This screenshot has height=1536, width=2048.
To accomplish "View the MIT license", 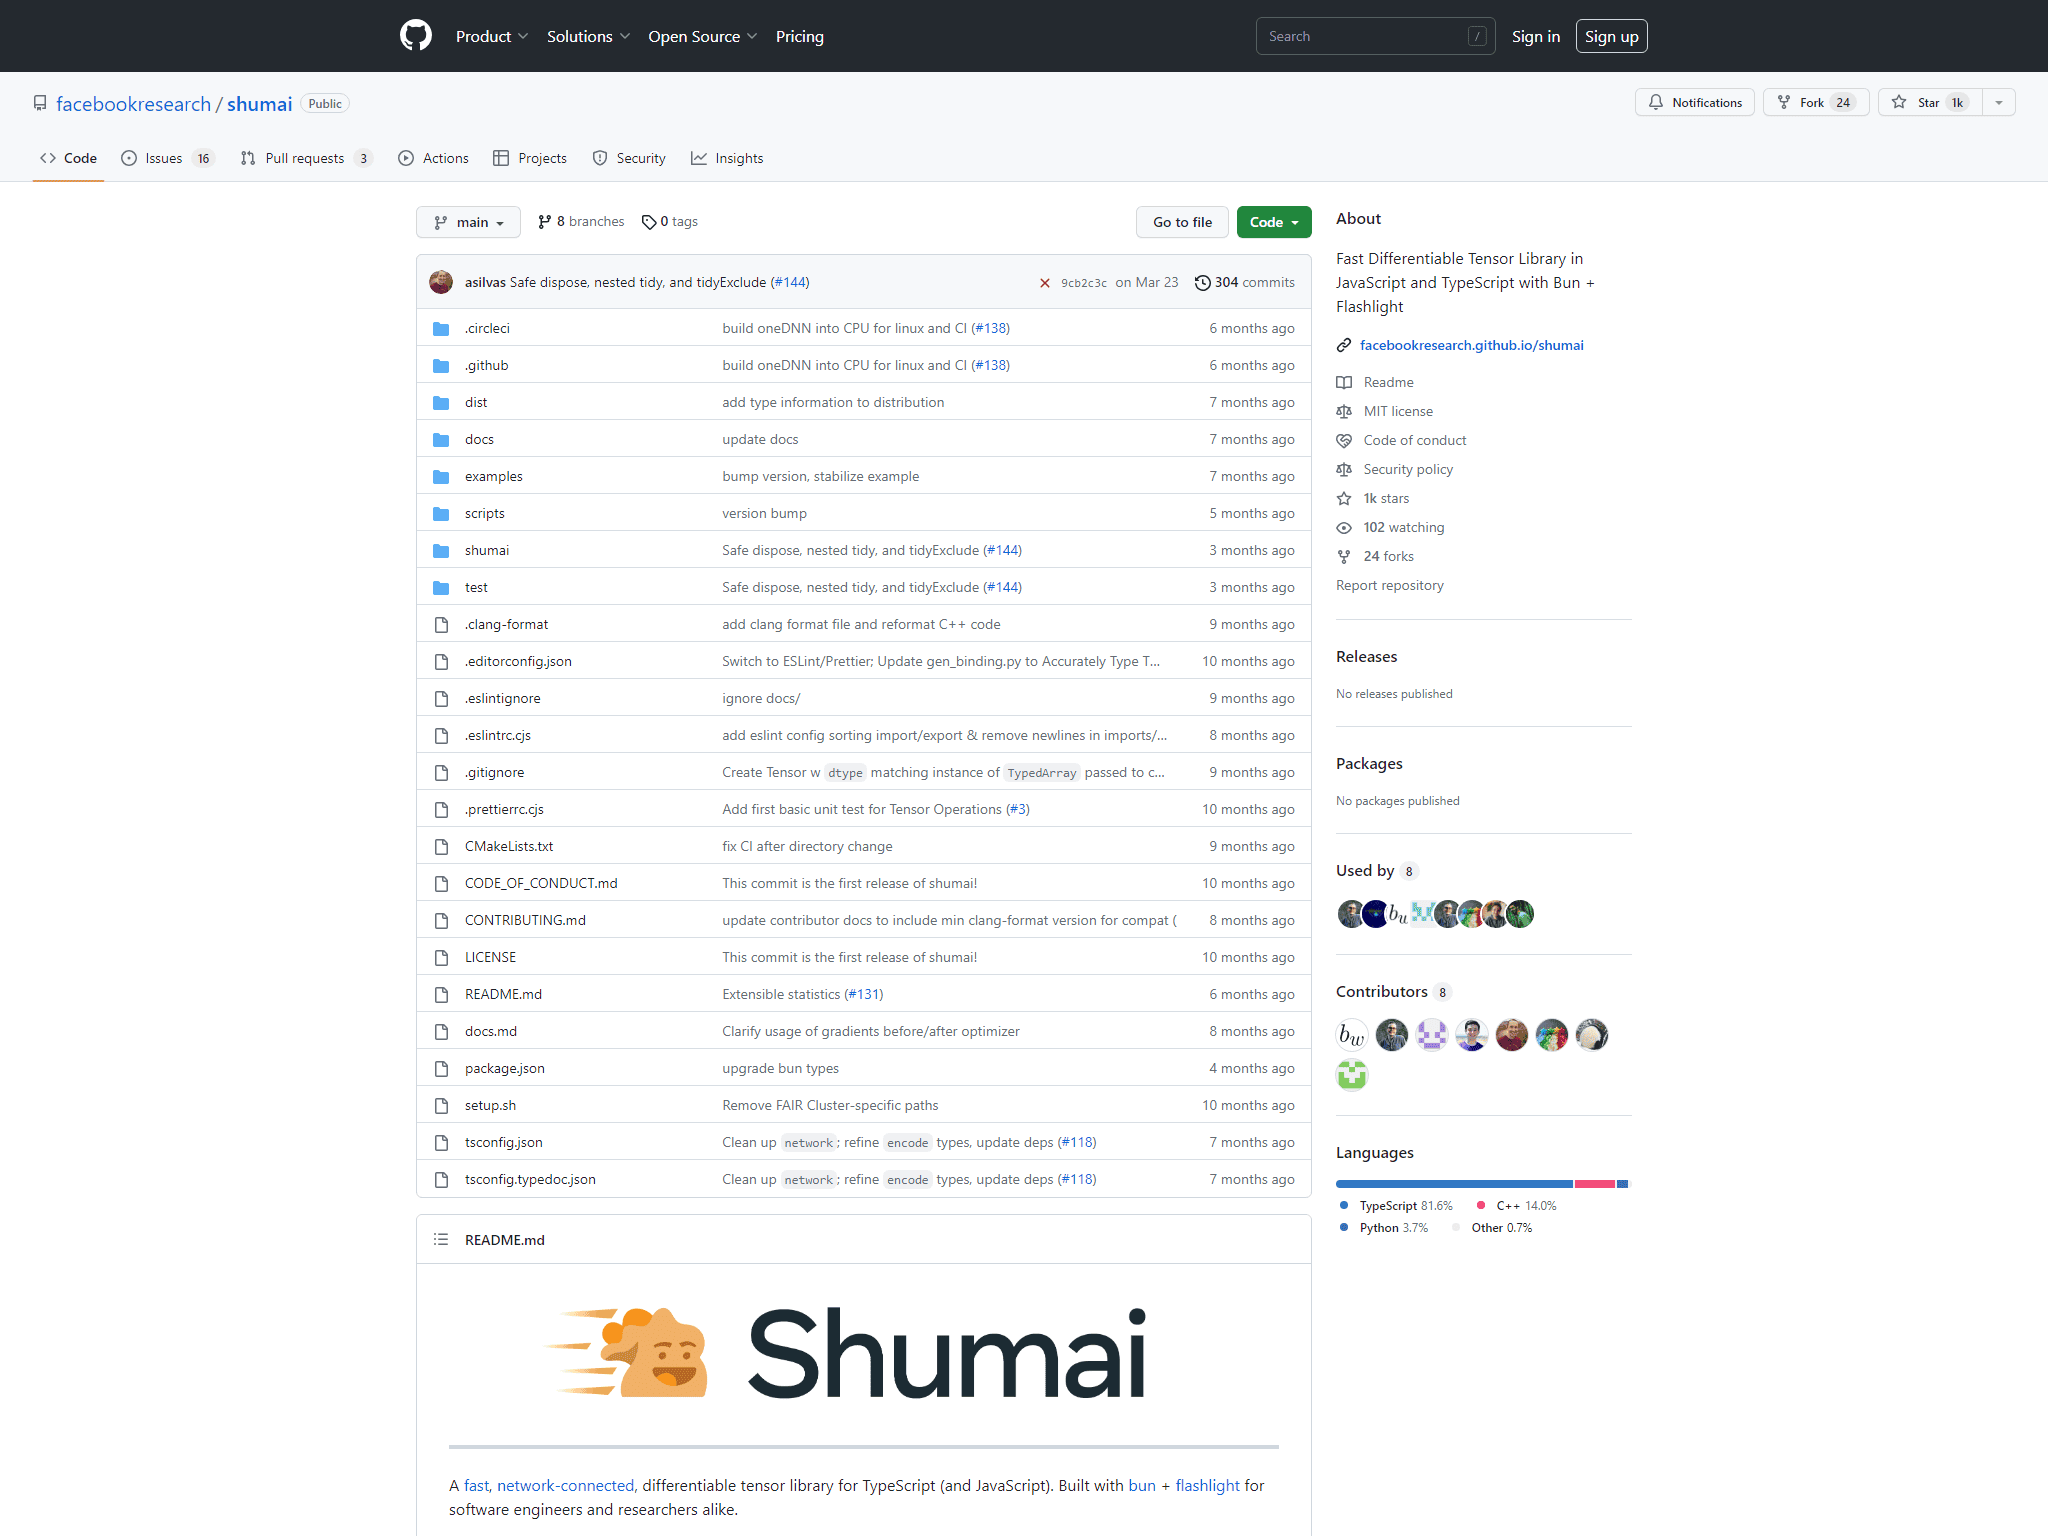I will [1398, 411].
